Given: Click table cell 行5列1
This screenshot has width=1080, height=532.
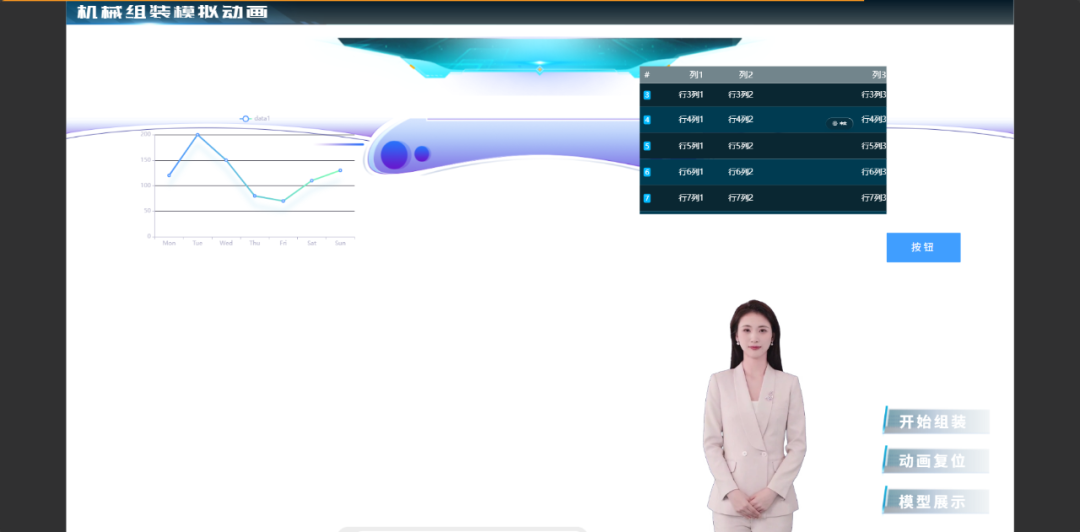Looking at the screenshot, I should (691, 146).
